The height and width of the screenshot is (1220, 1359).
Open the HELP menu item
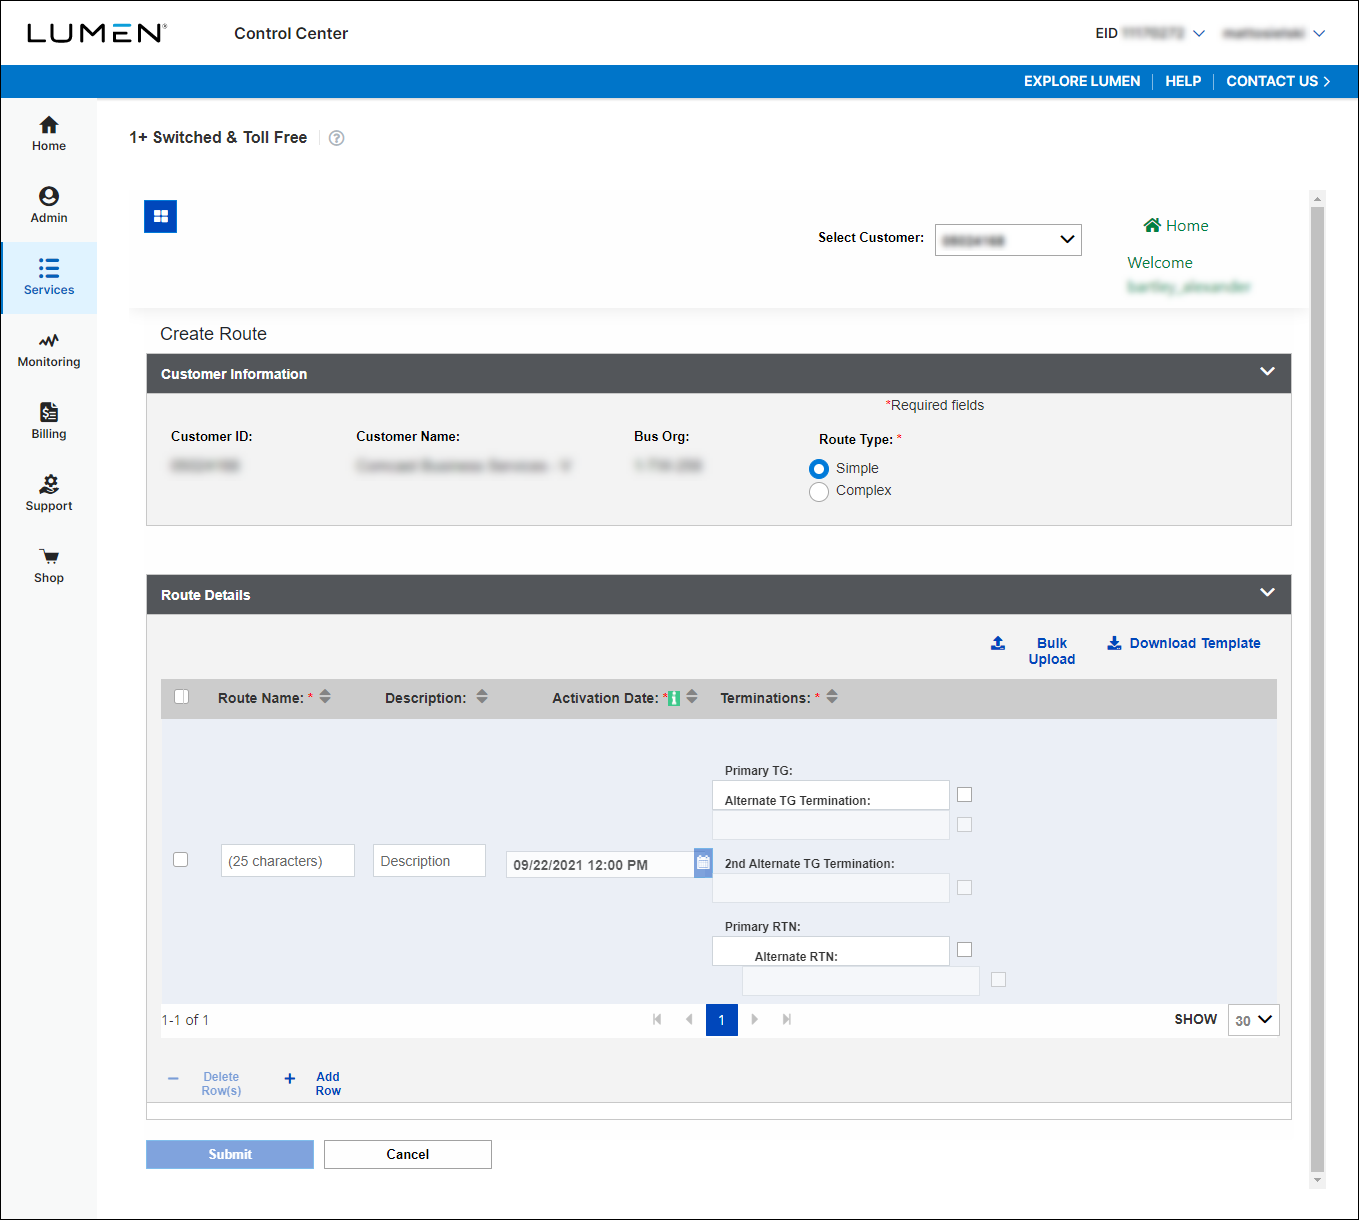1183,81
